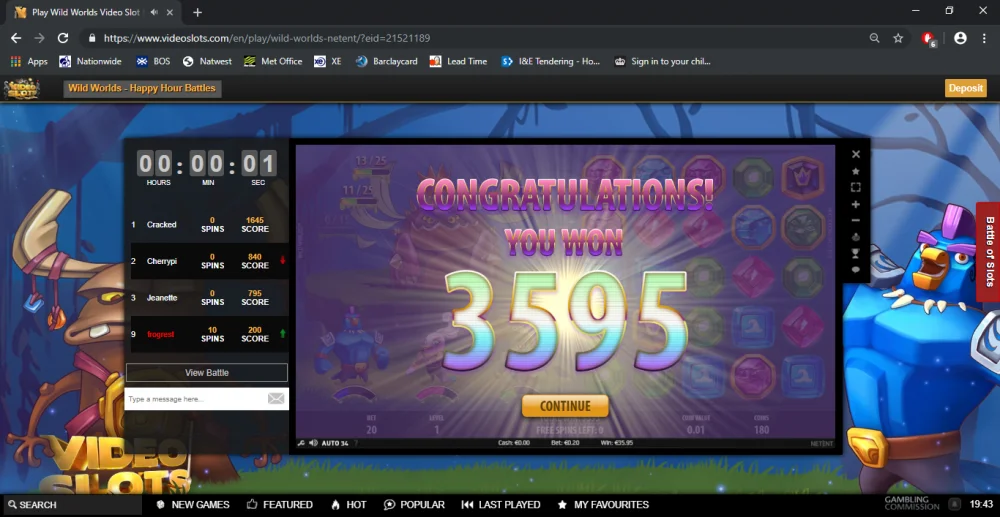The height and width of the screenshot is (517, 1000).
Task: Click the Wild Worlds - Happy Hour Battles title
Action: point(142,89)
